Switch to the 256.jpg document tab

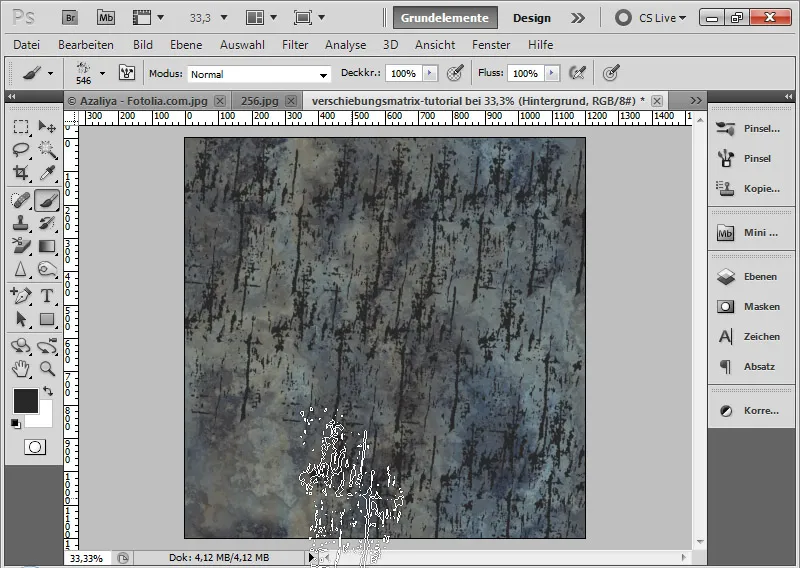point(260,101)
